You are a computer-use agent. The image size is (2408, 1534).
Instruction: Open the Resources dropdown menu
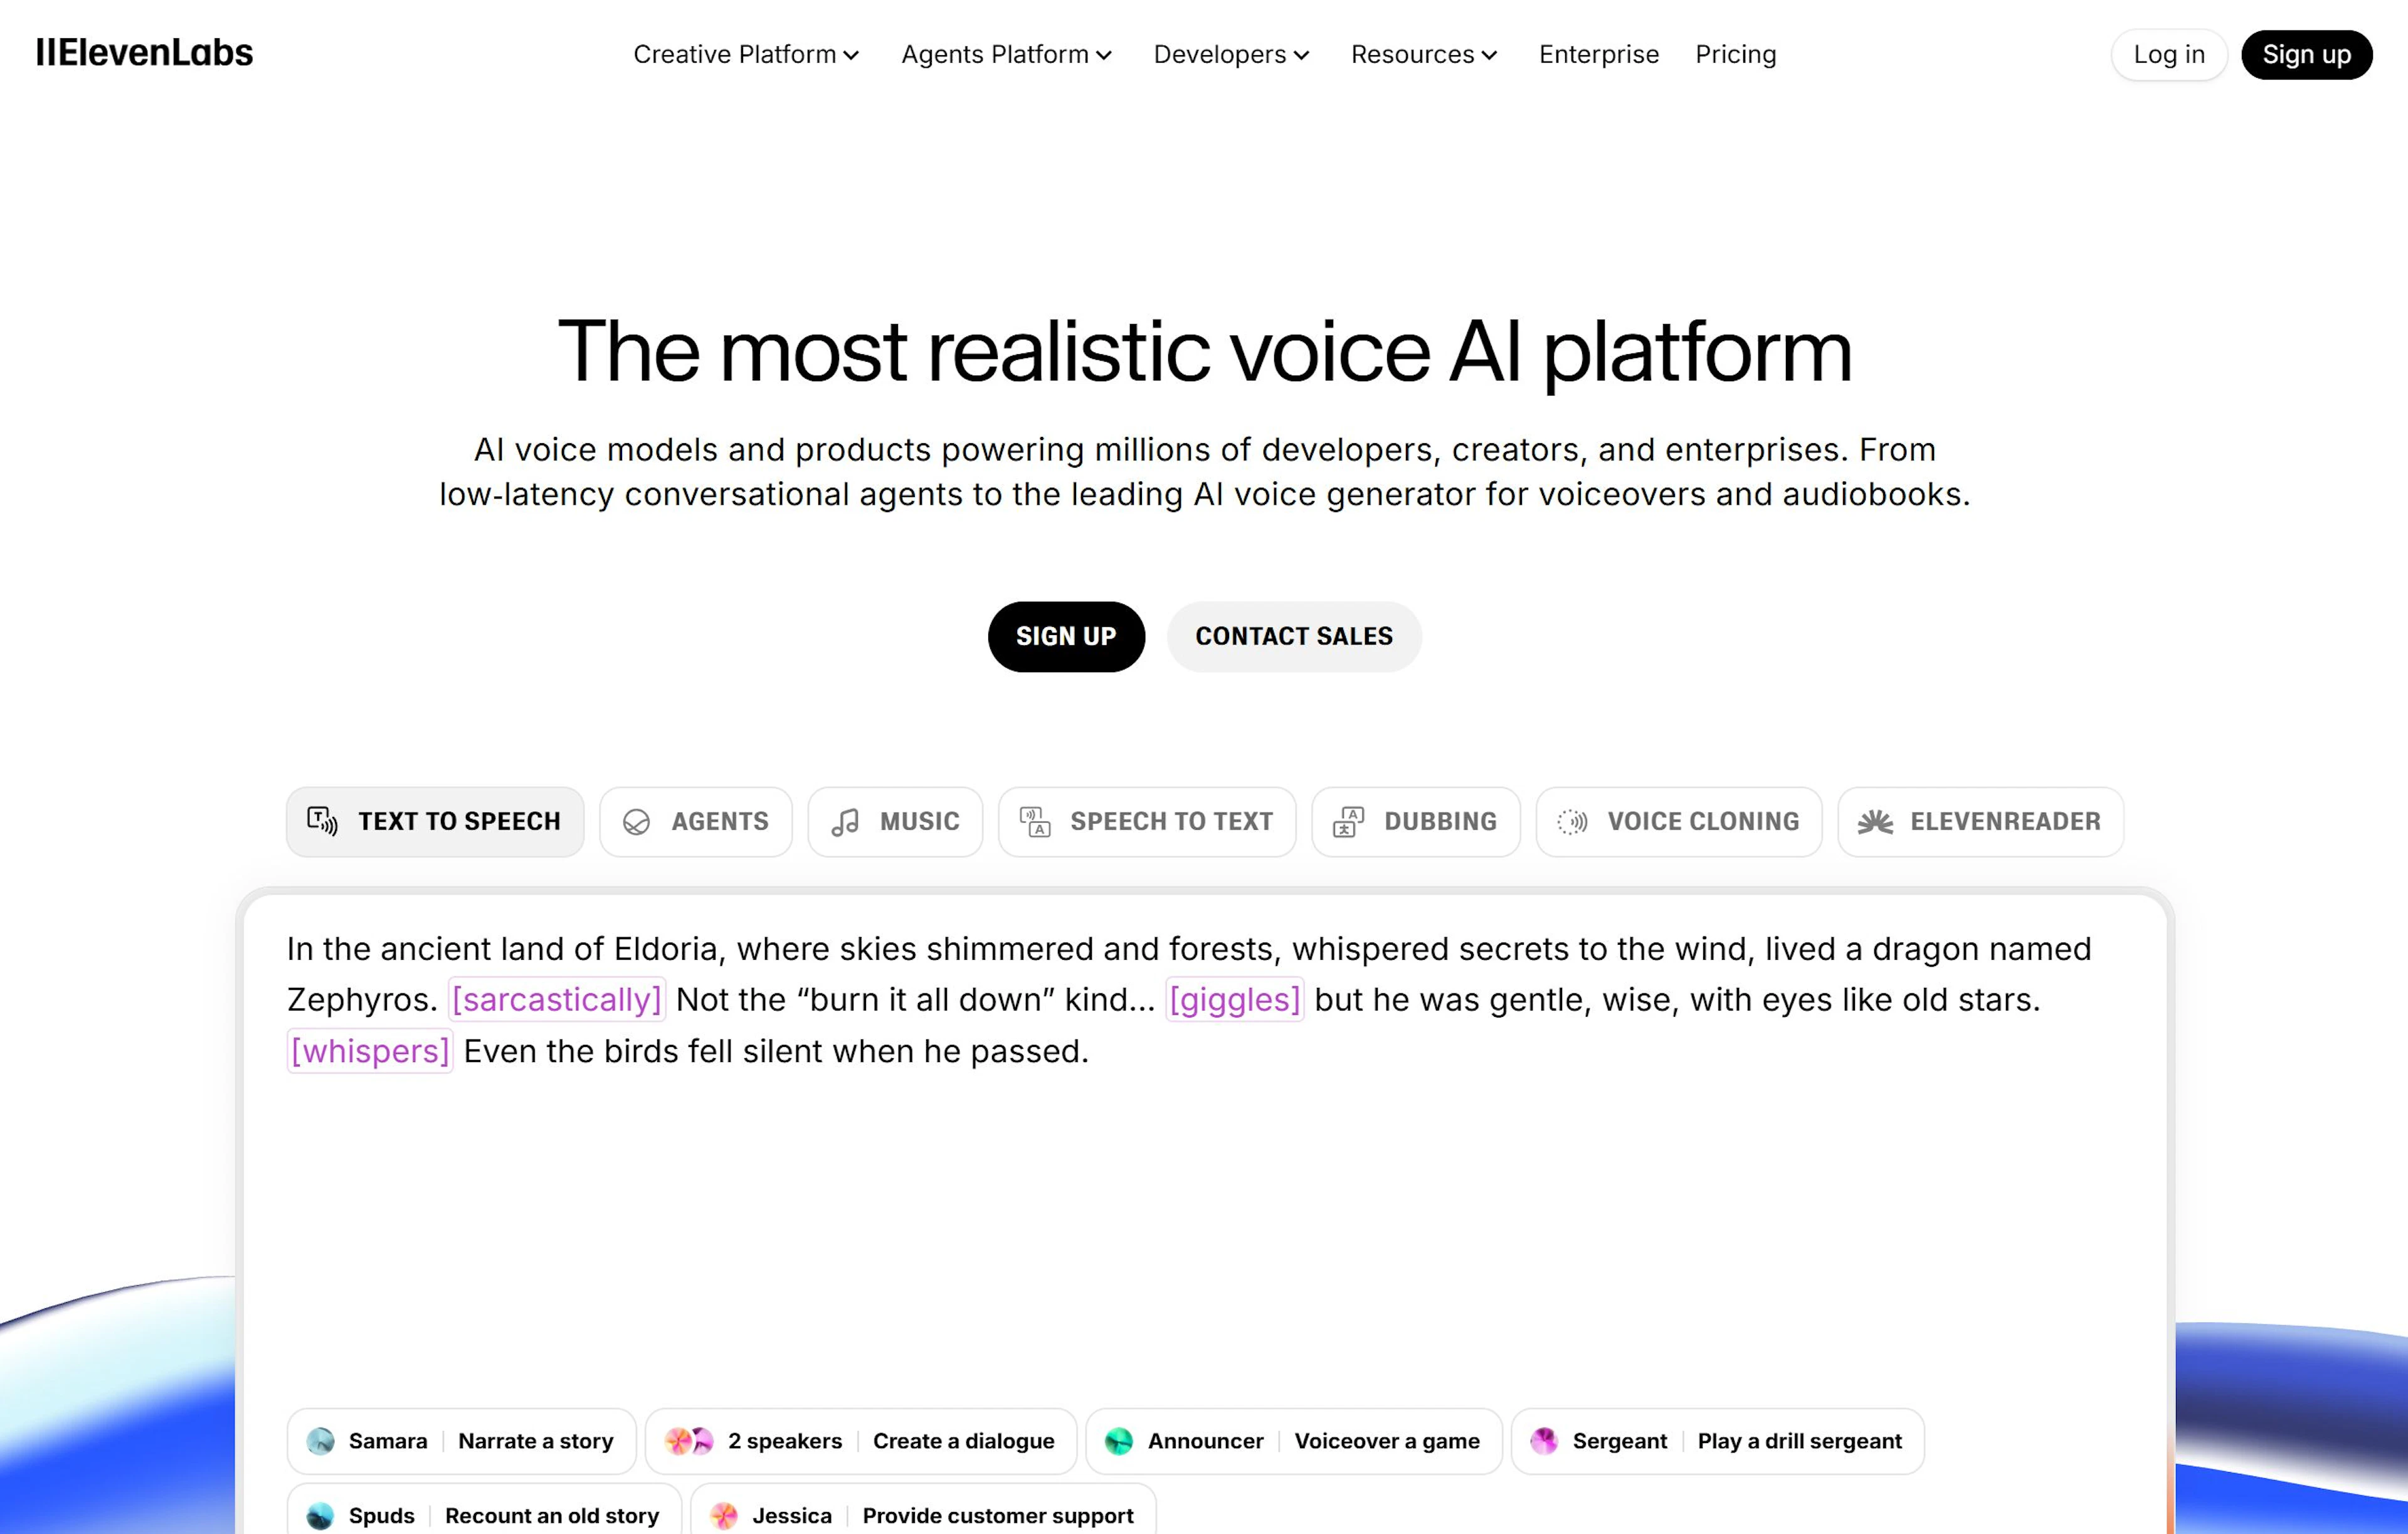(1424, 54)
